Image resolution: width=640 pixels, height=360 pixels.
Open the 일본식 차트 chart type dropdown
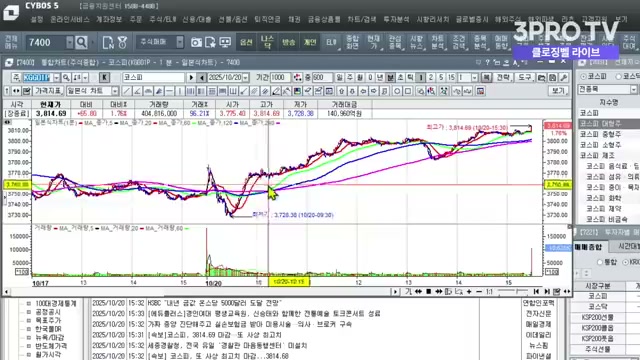tap(115, 91)
